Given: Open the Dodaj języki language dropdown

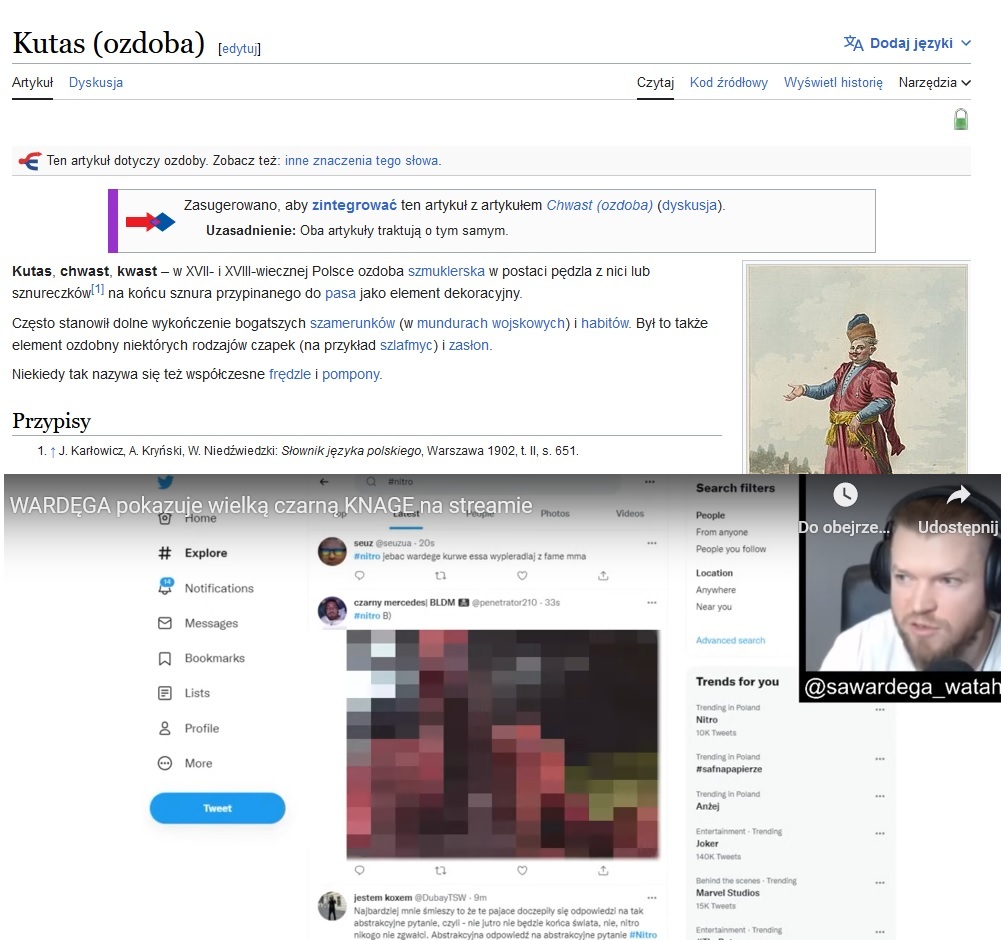Looking at the screenshot, I should [907, 43].
